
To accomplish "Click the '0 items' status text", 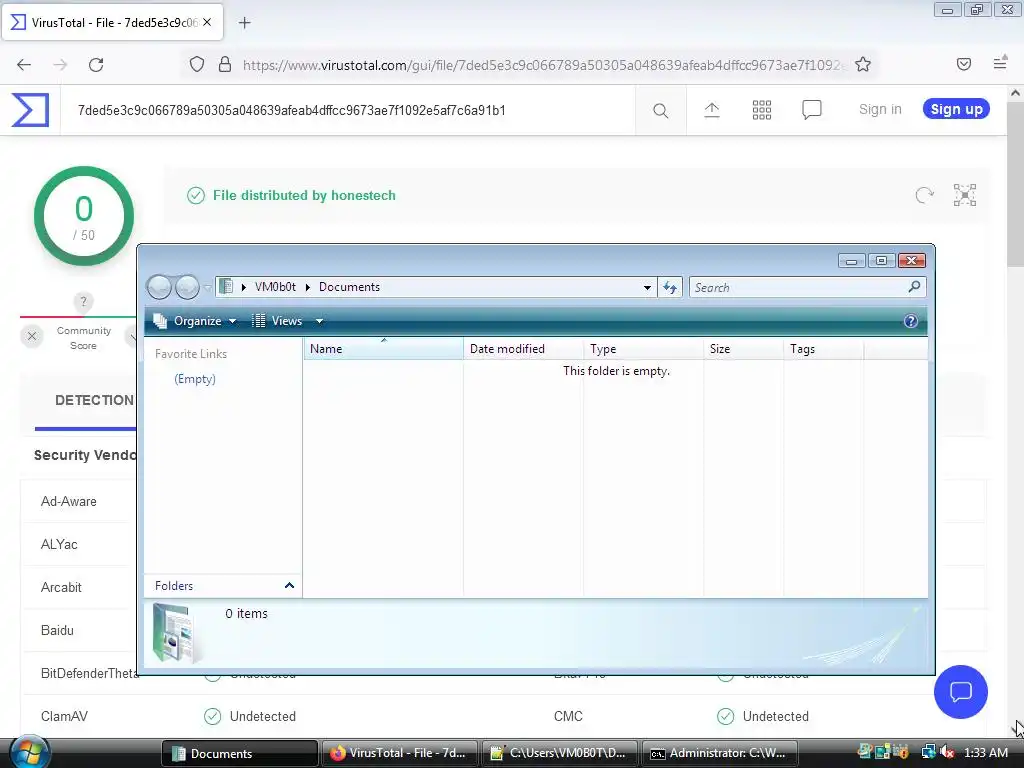I will (x=246, y=613).
